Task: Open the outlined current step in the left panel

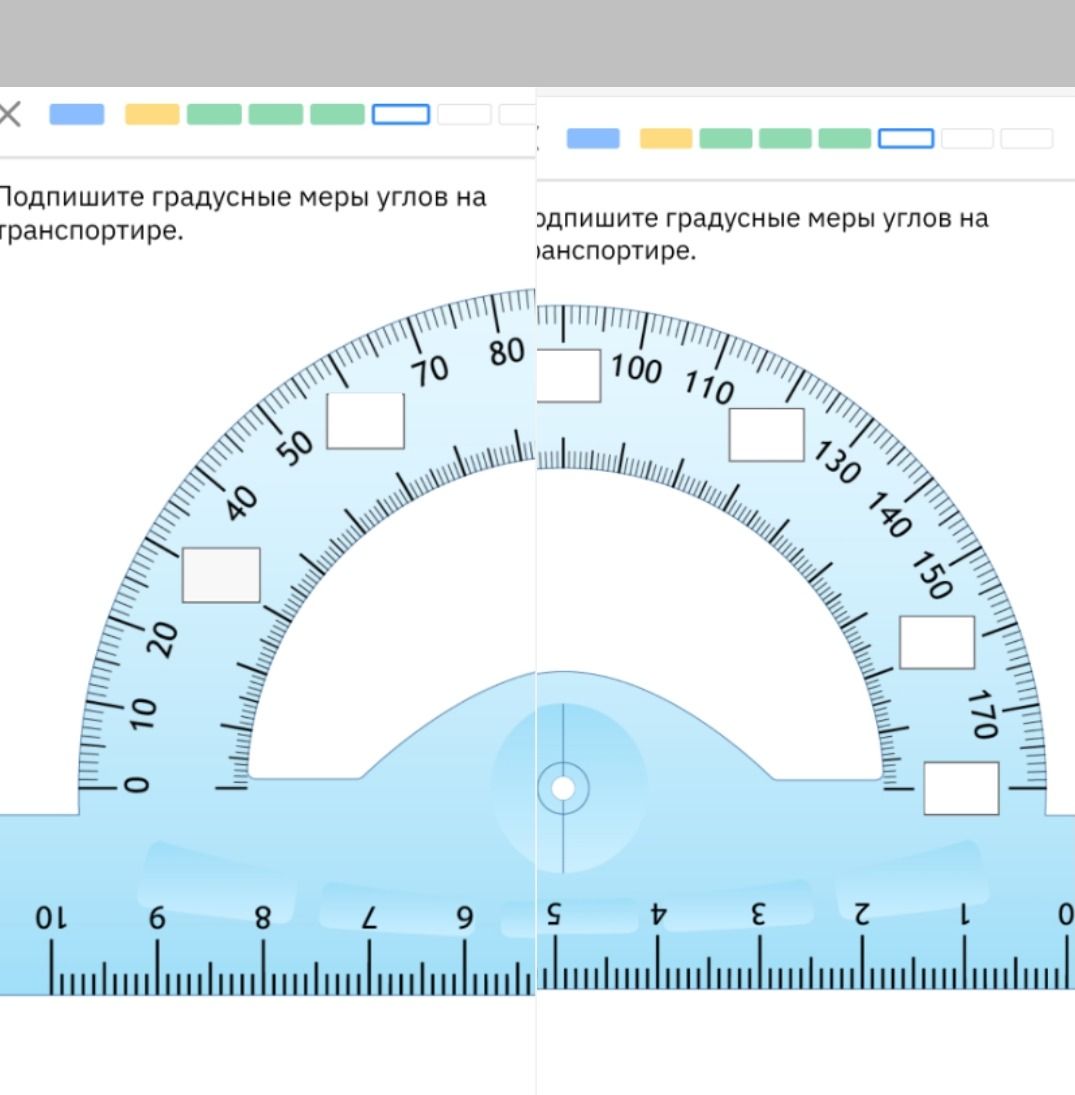Action: (x=401, y=114)
